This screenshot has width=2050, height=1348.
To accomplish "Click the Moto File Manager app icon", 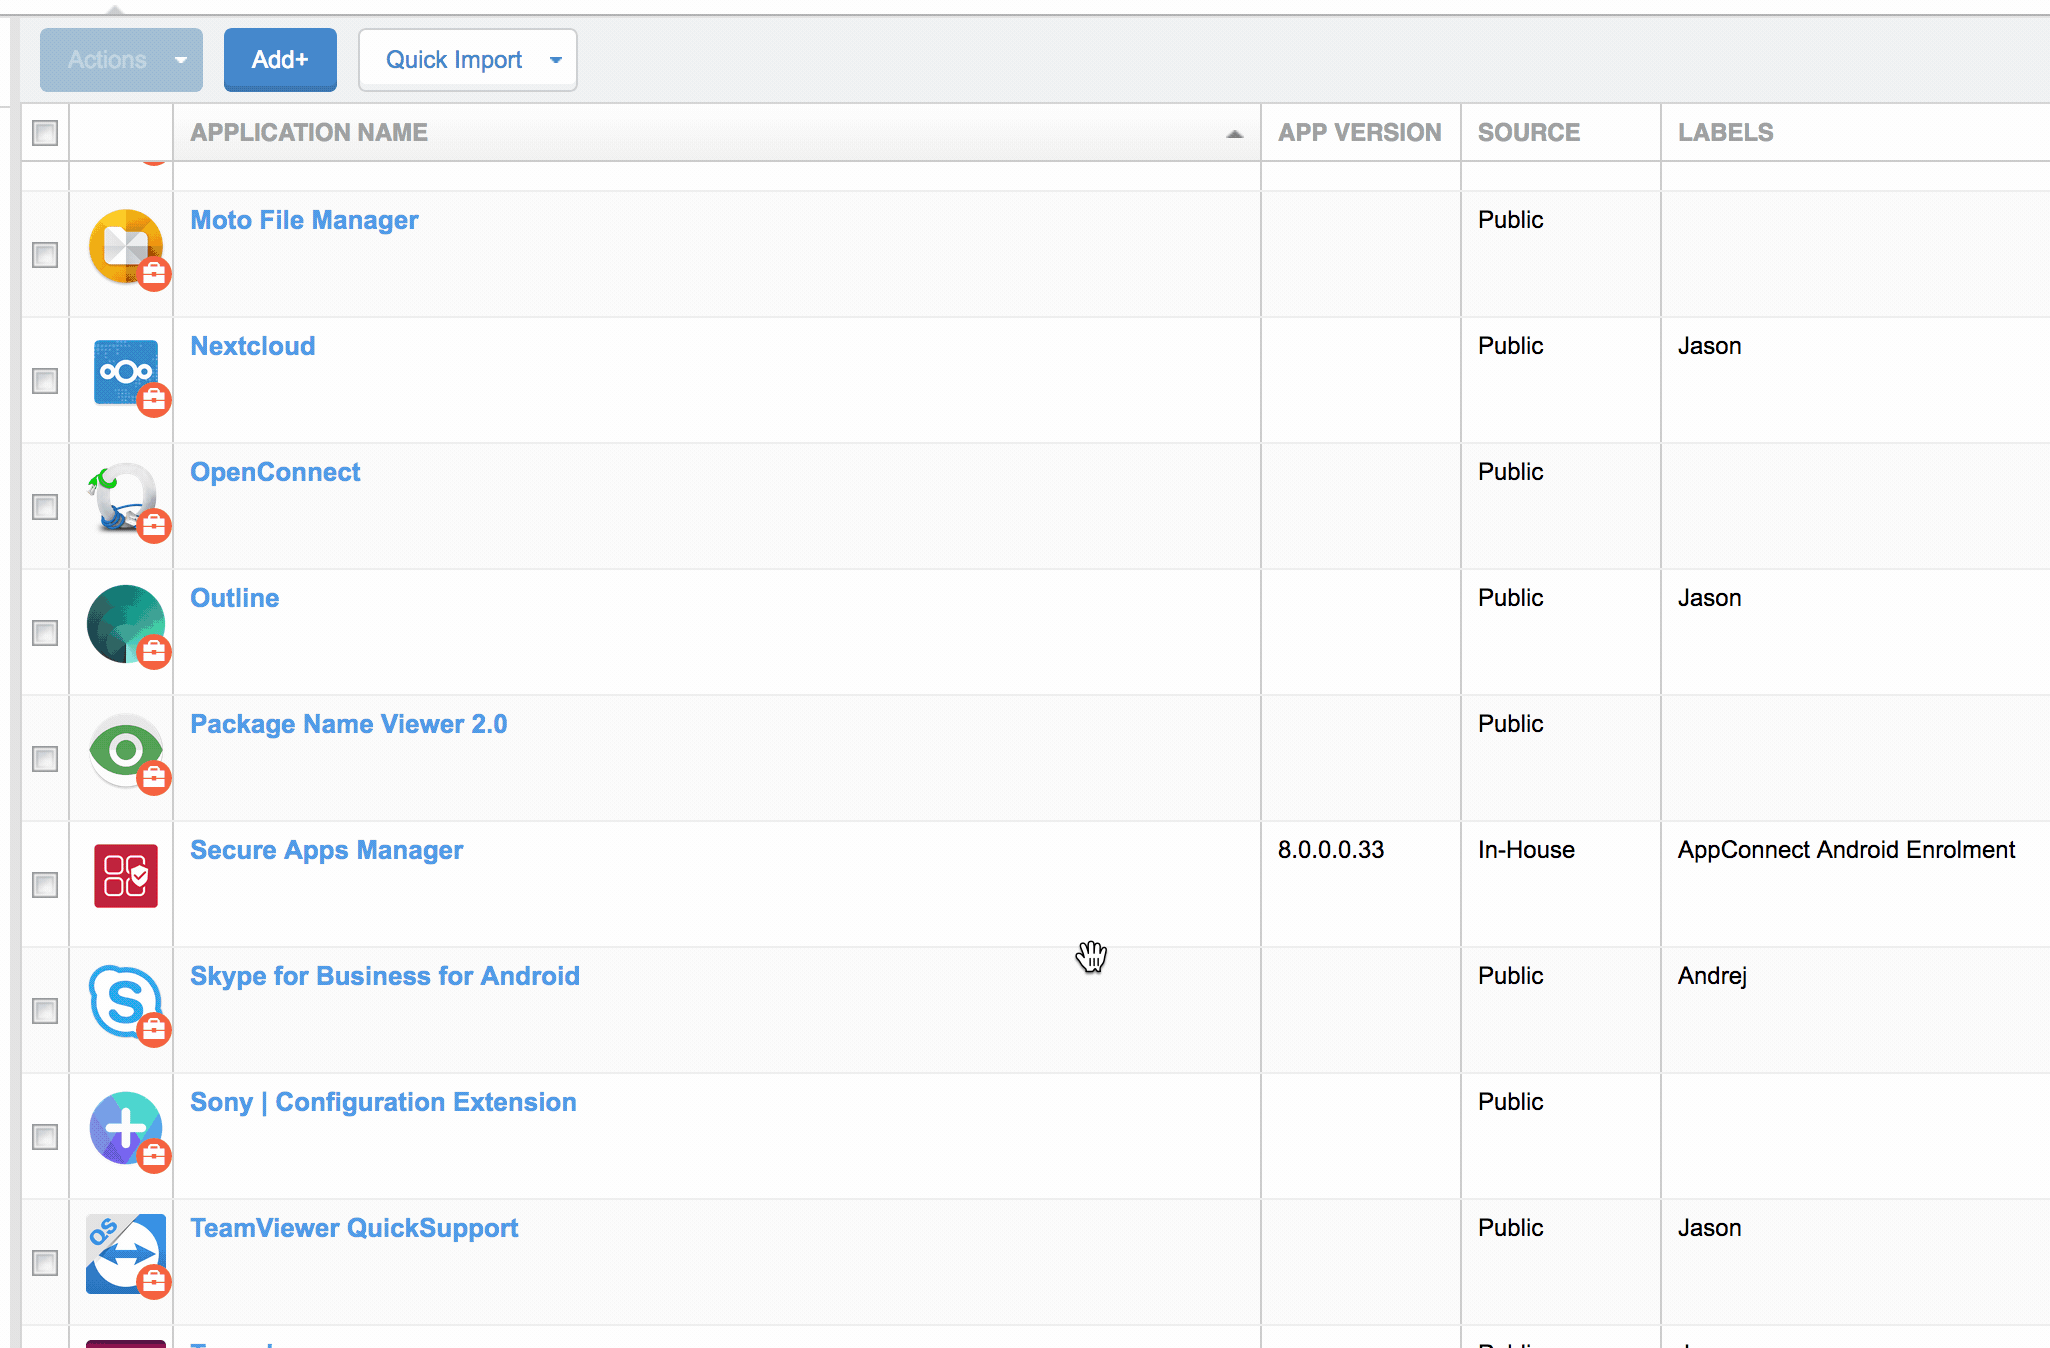I will (125, 246).
